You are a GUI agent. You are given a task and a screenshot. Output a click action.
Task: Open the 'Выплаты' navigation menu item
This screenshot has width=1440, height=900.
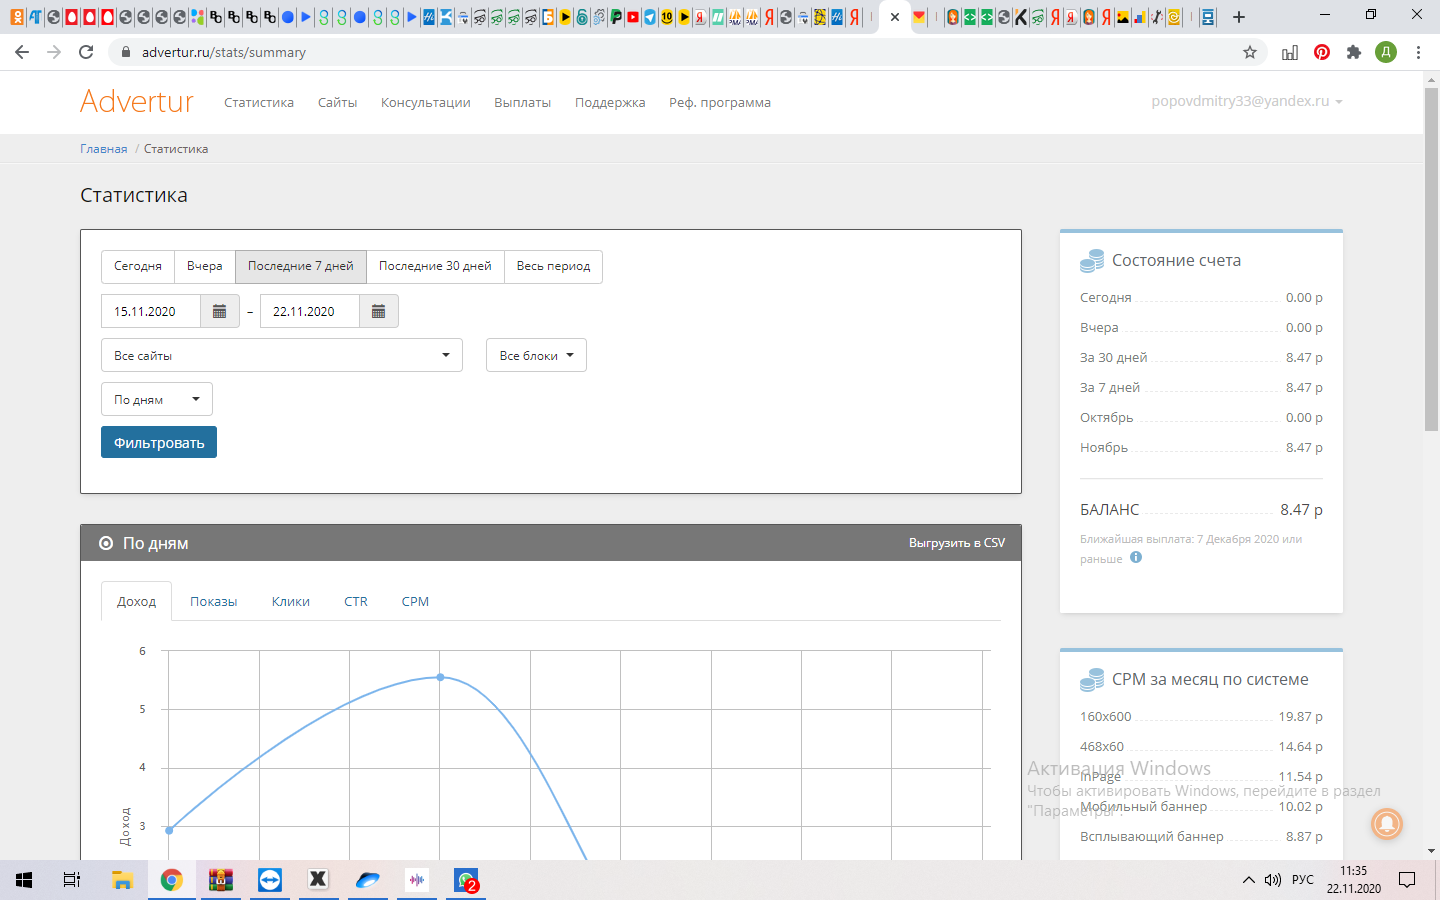[x=522, y=102]
